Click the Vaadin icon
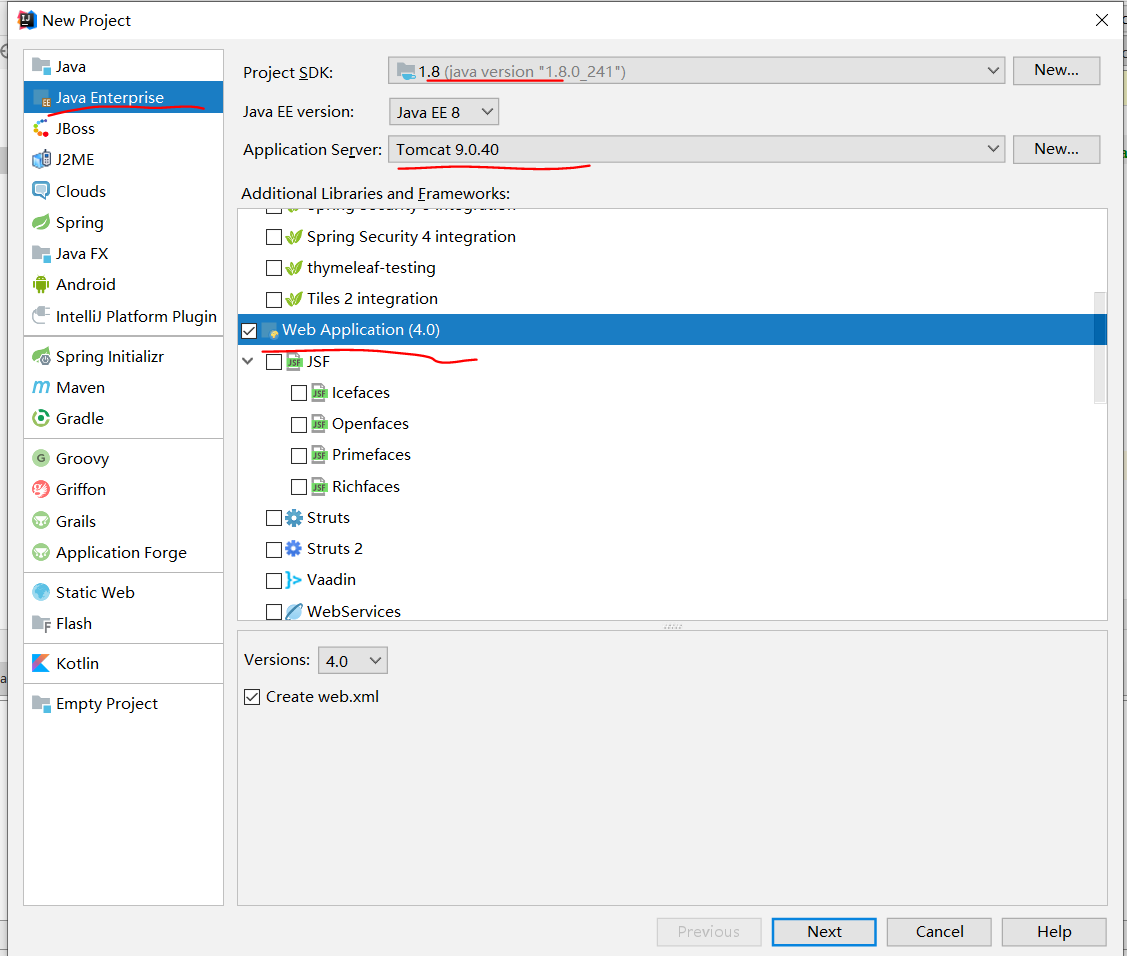The image size is (1127, 956). click(x=293, y=580)
